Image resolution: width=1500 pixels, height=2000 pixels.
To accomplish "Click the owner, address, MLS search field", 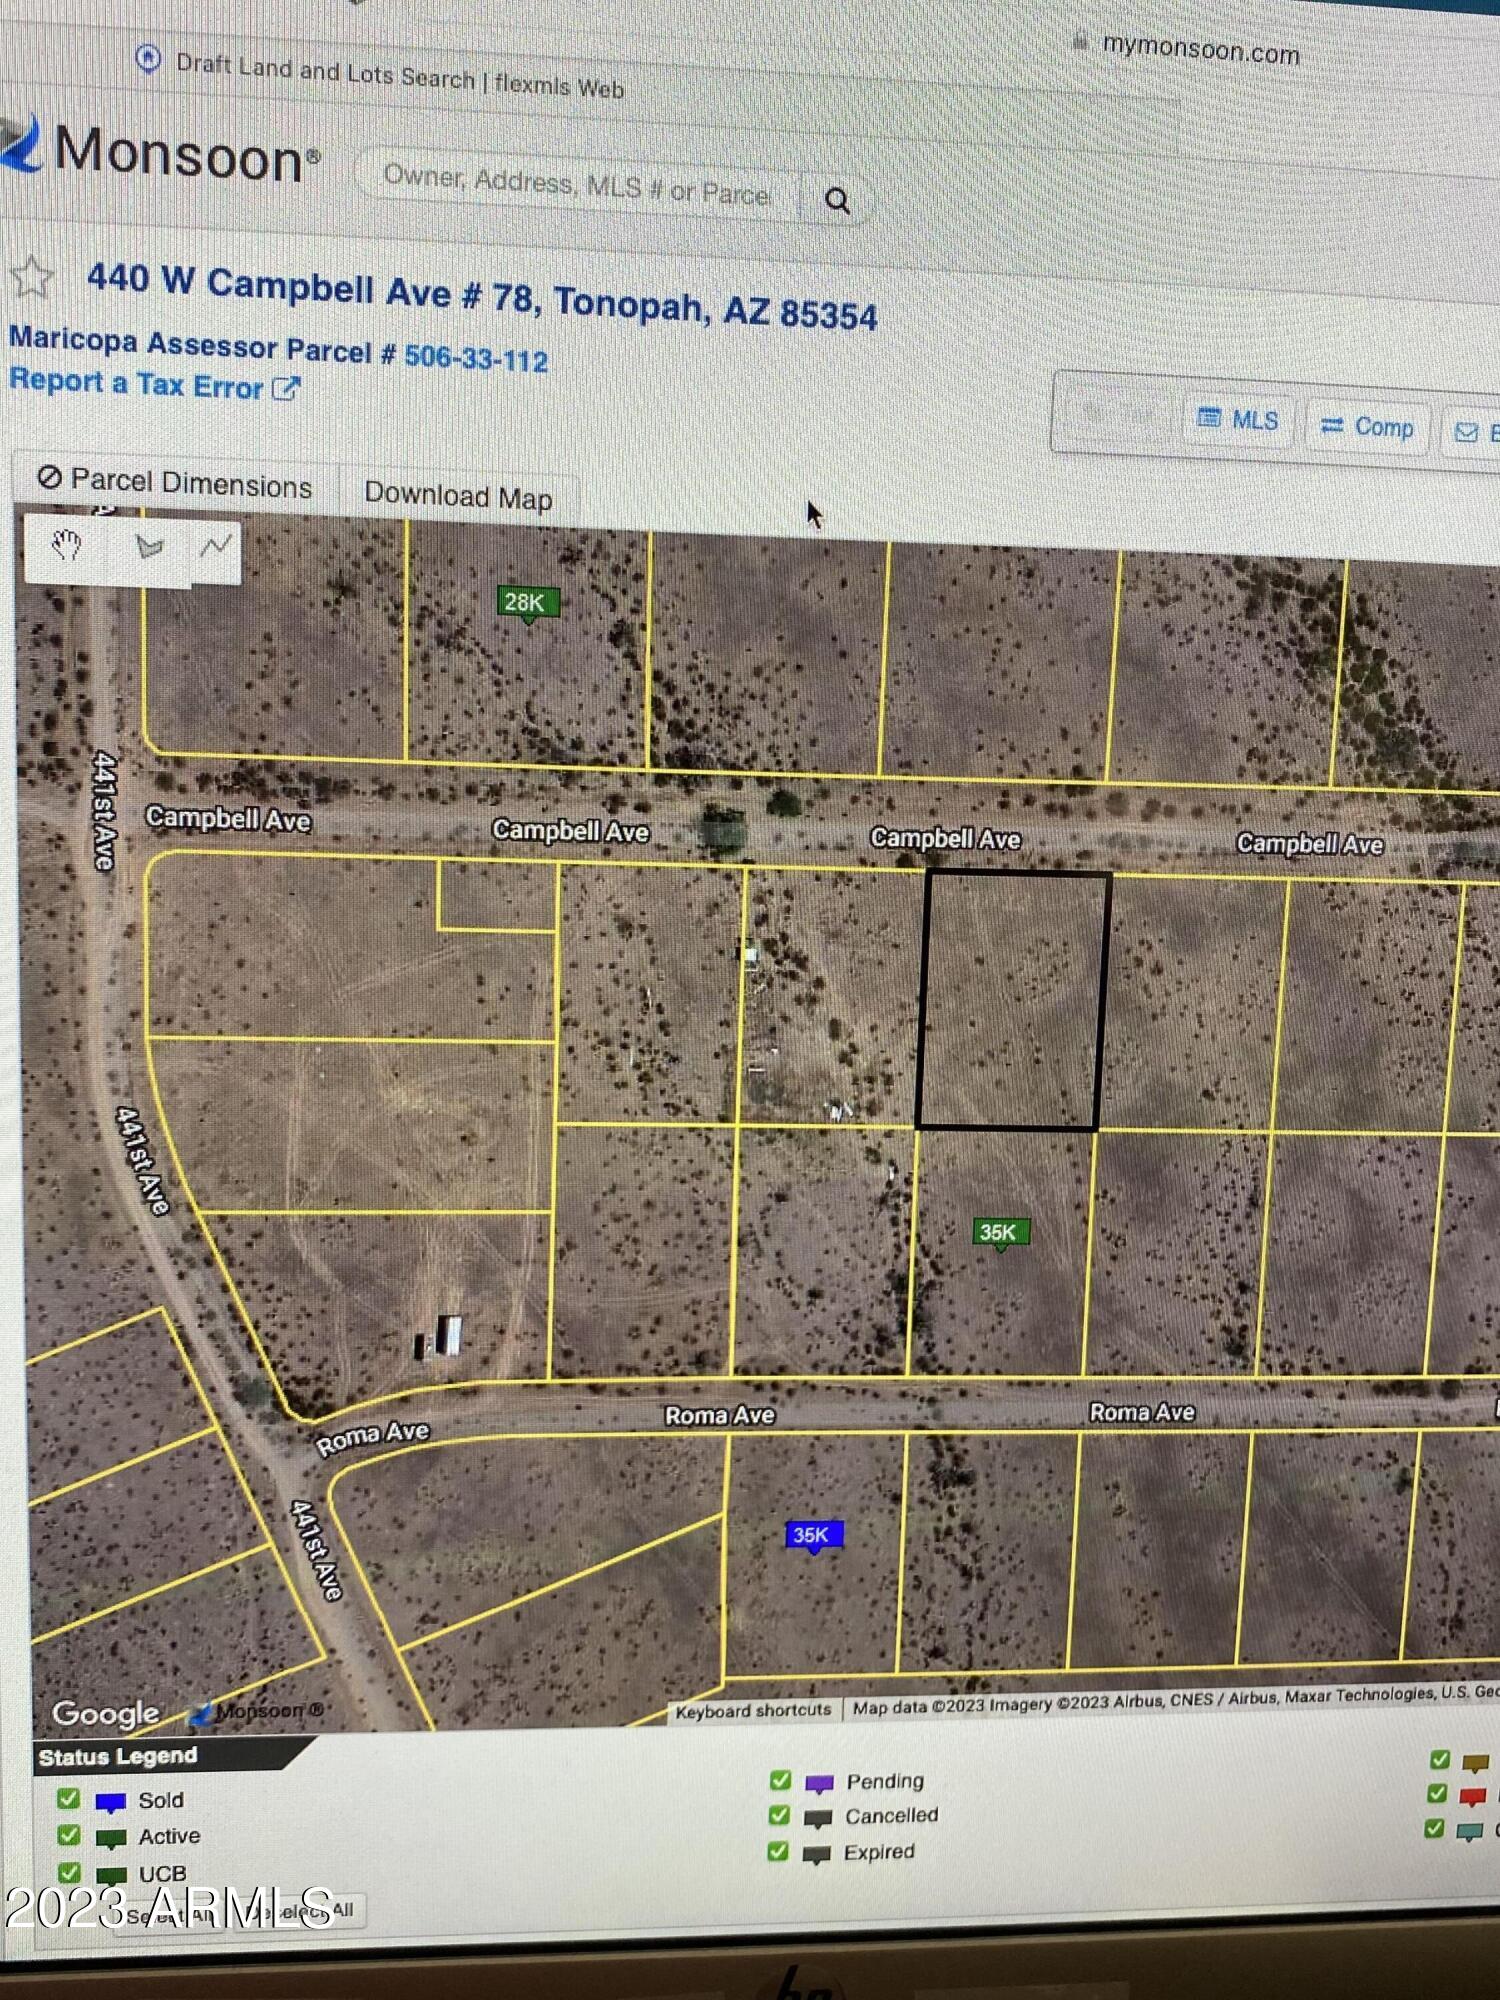I will coord(577,184).
